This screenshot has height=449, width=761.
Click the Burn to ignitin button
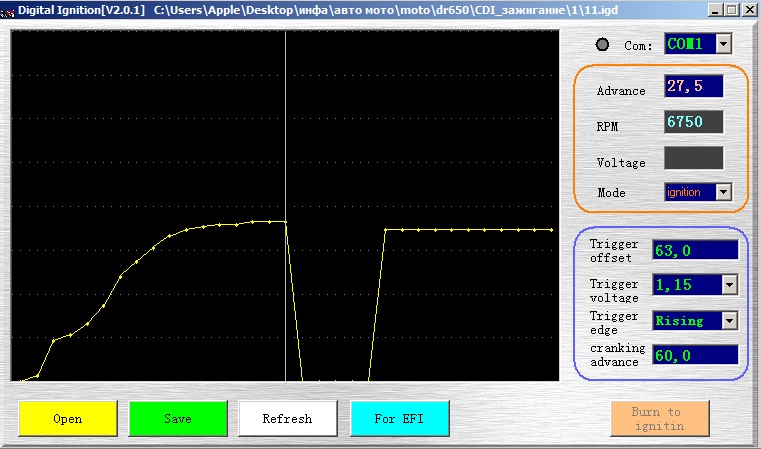point(660,418)
